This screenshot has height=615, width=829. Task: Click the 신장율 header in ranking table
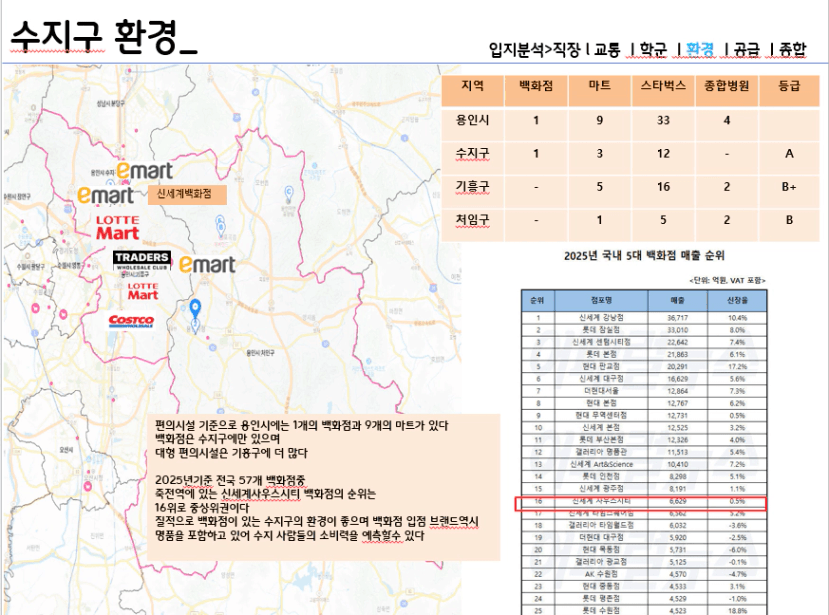[x=737, y=300]
